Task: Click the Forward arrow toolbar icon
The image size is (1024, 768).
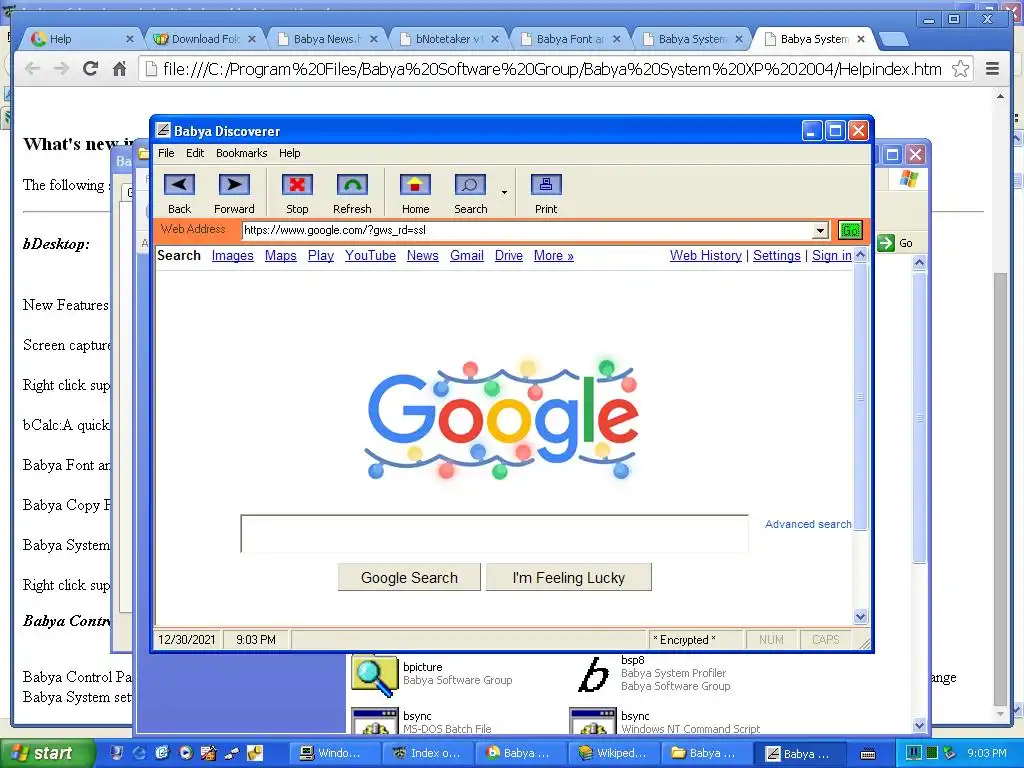Action: (234, 185)
